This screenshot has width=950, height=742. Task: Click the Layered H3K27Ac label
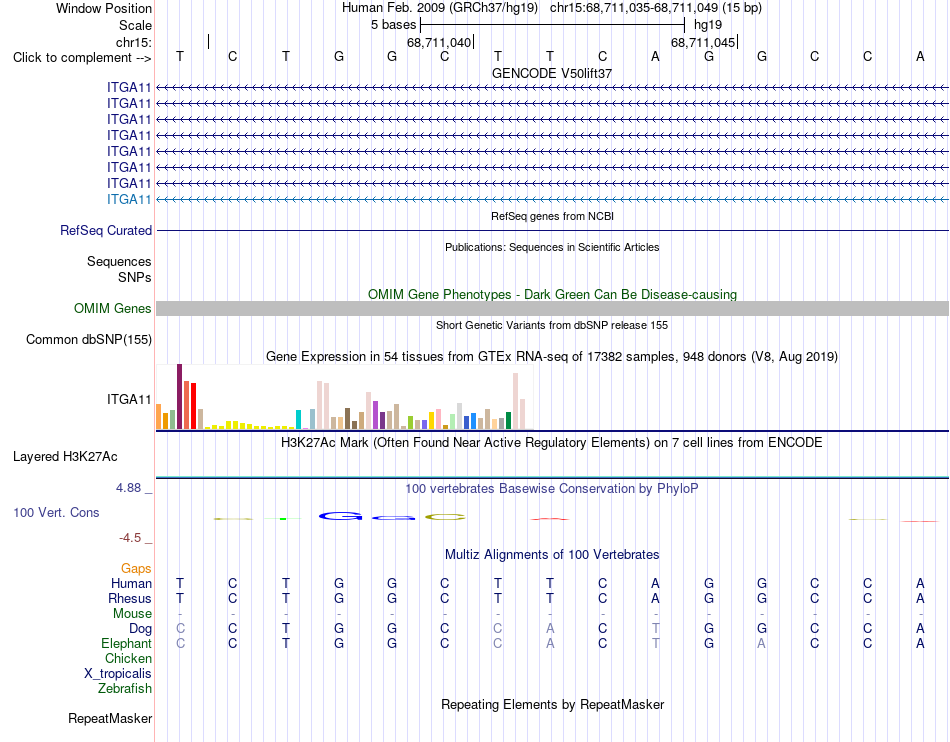(65, 457)
